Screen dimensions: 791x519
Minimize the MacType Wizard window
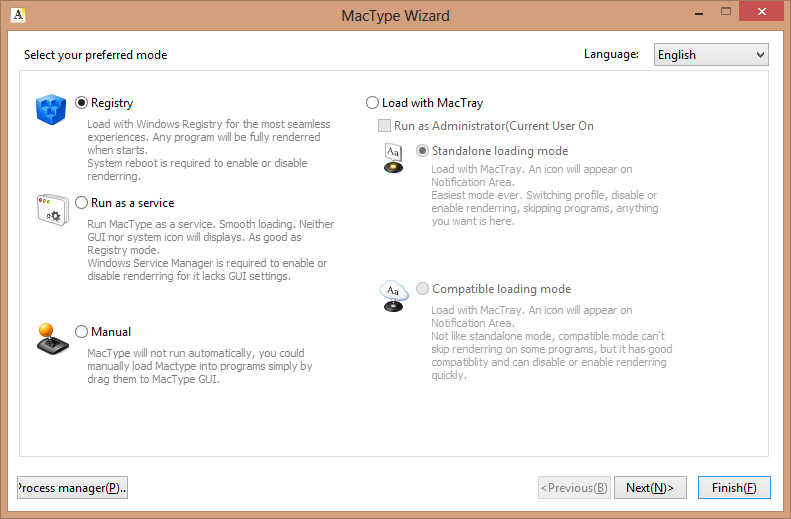(x=699, y=12)
